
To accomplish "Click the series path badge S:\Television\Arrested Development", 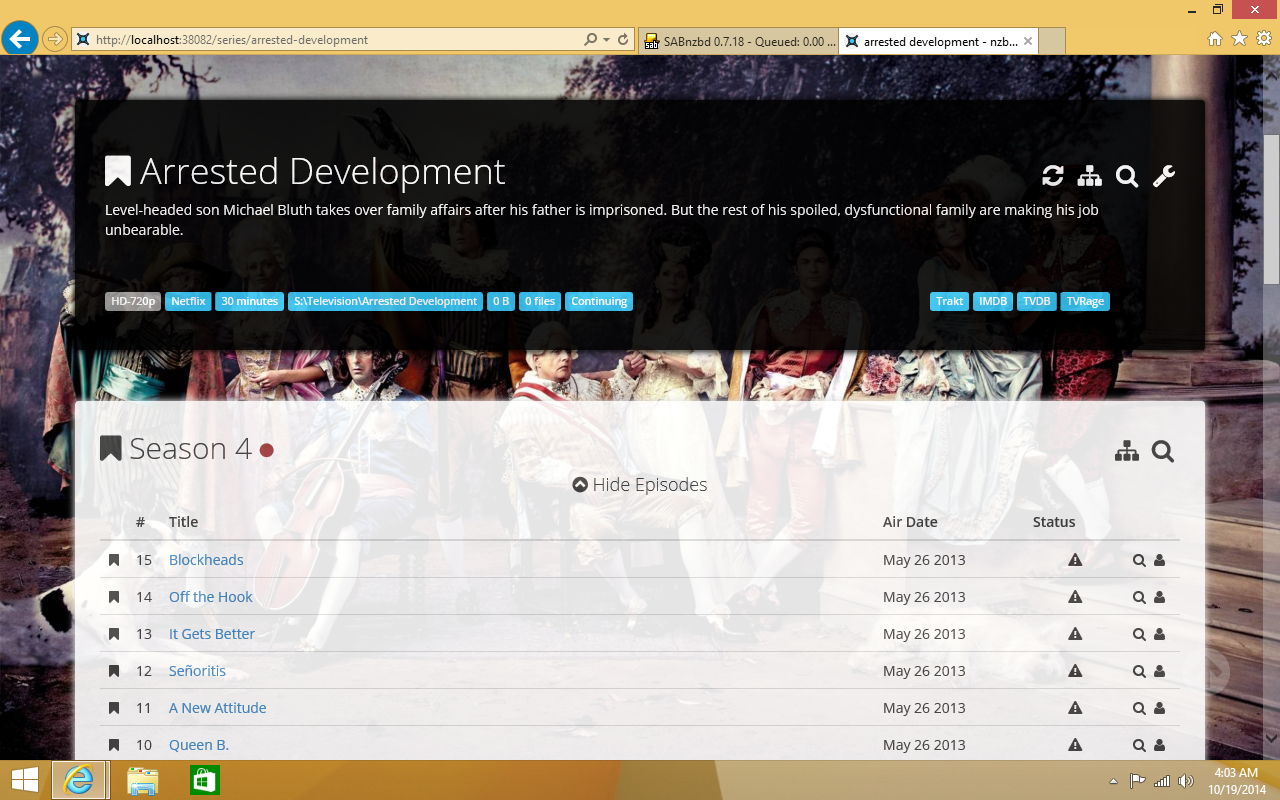I will tap(385, 301).
